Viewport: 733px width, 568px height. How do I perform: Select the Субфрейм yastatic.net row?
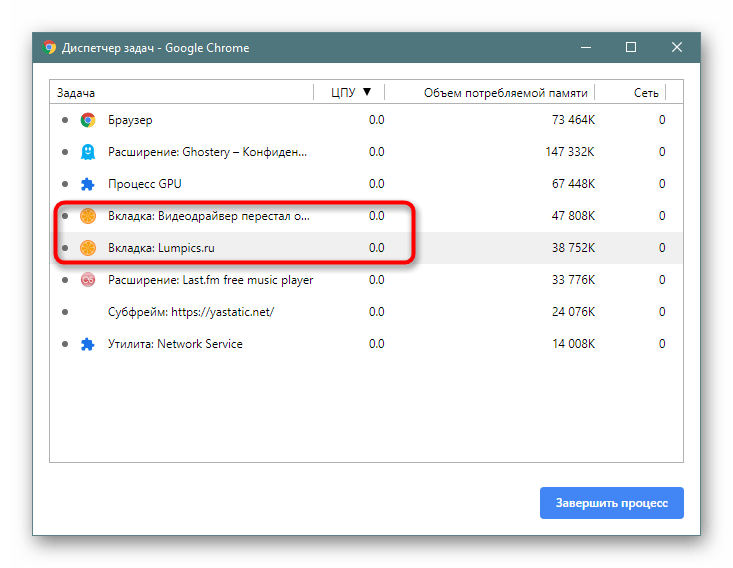(x=366, y=312)
